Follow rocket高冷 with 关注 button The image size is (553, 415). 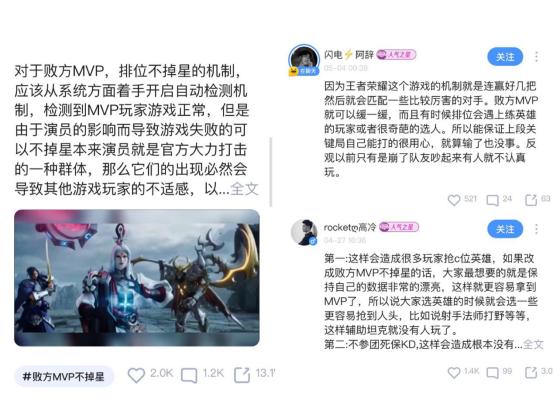pyautogui.click(x=505, y=229)
